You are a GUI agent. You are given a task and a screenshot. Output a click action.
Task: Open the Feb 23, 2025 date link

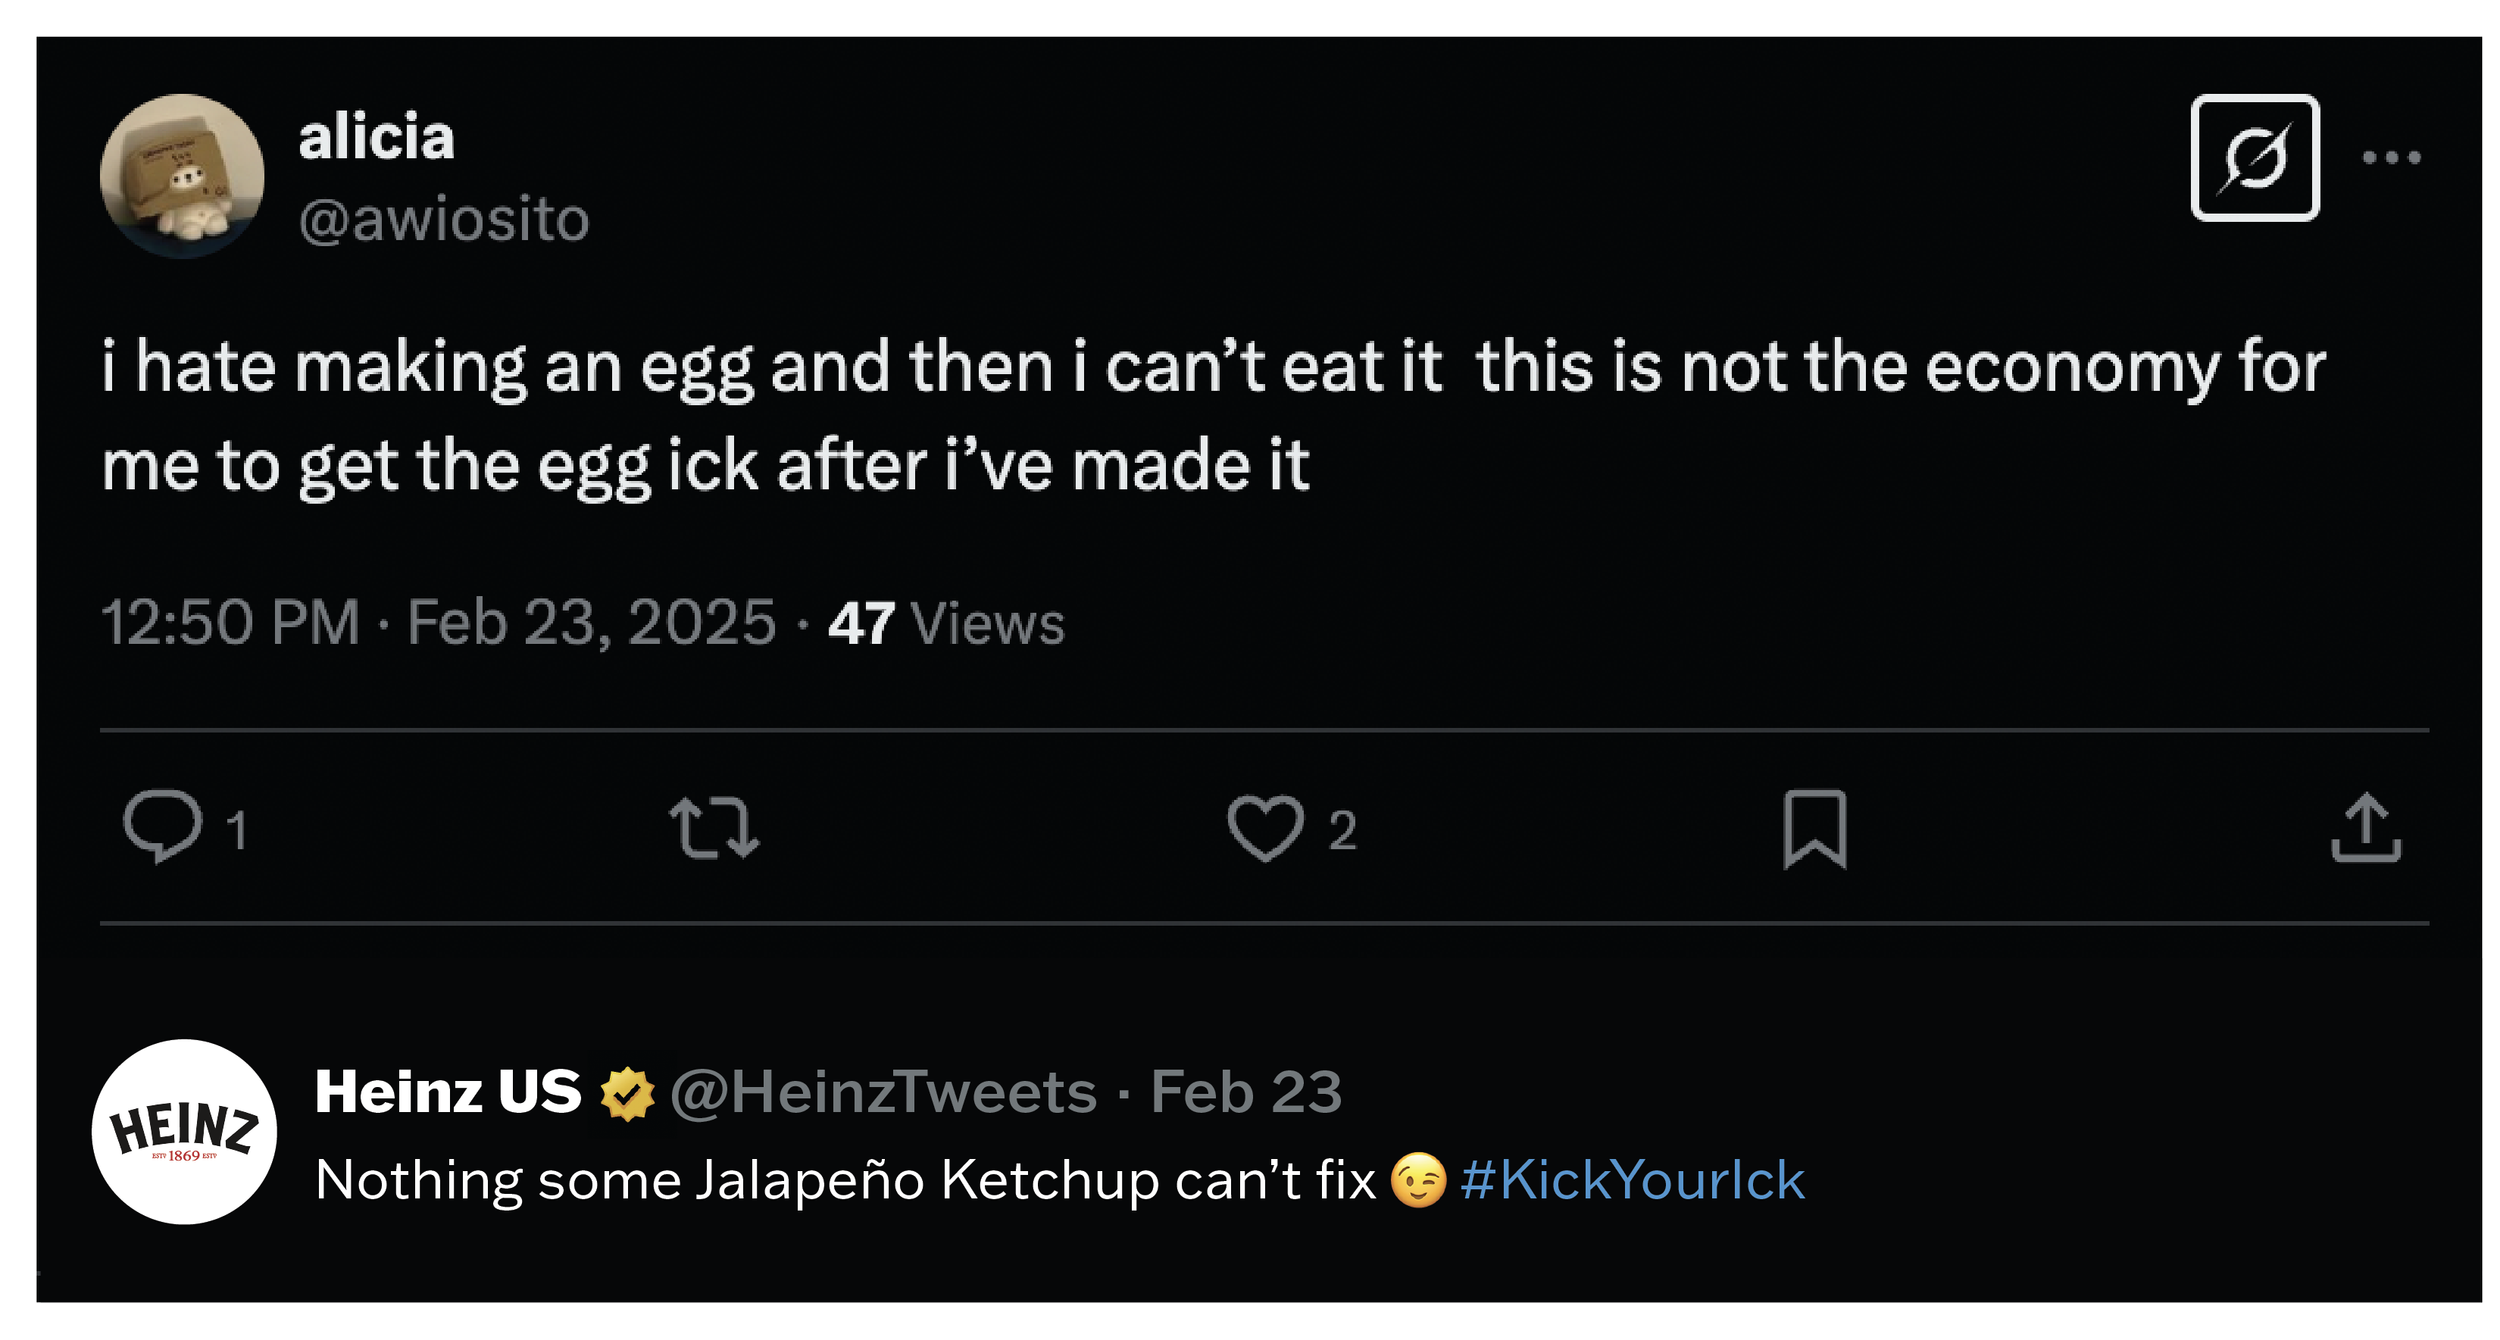tap(591, 623)
